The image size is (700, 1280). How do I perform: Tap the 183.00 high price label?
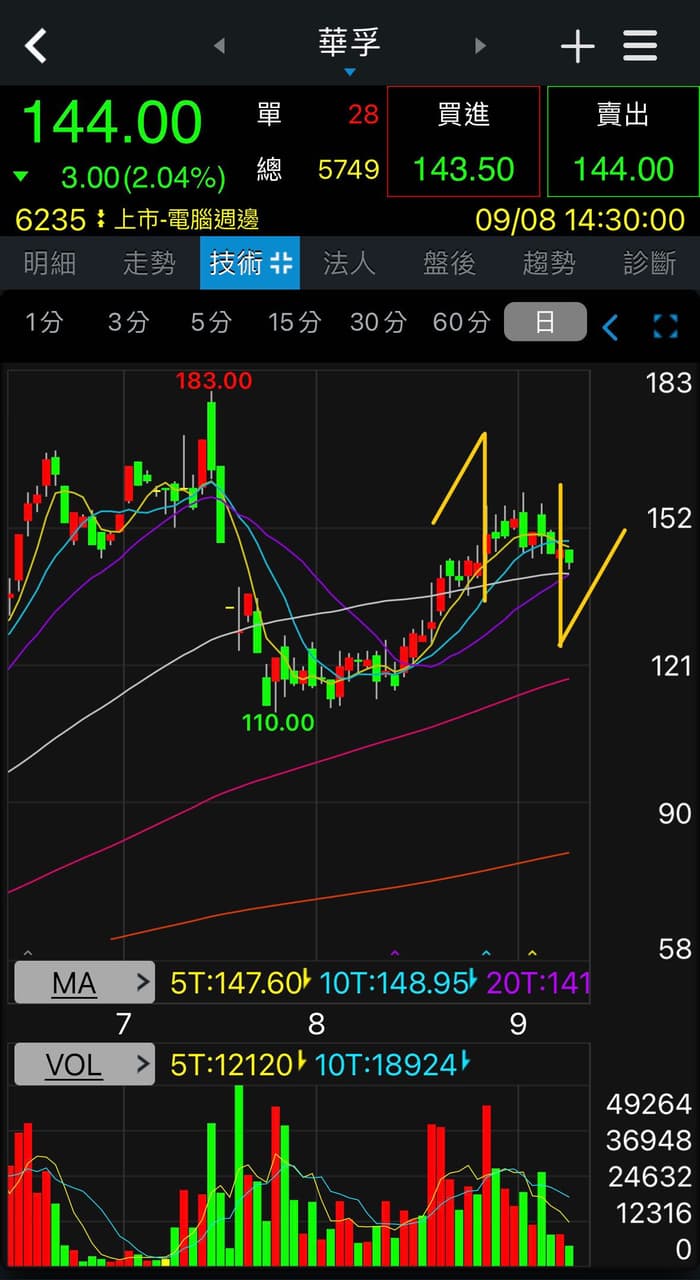(x=214, y=380)
